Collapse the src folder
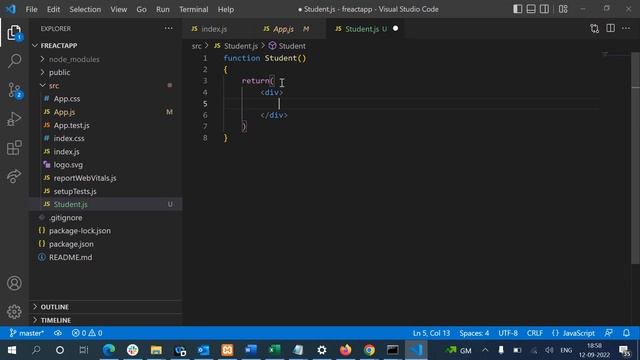 pos(105,86)
